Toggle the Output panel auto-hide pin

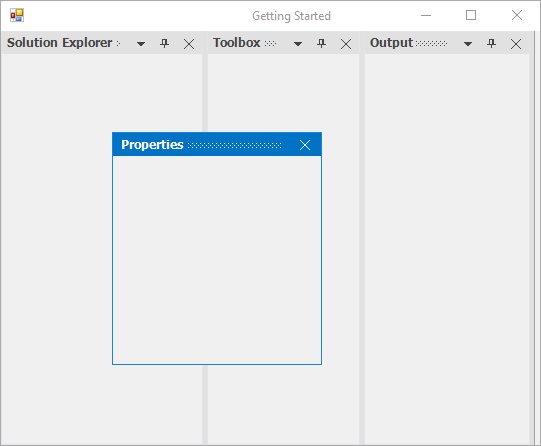(491, 43)
